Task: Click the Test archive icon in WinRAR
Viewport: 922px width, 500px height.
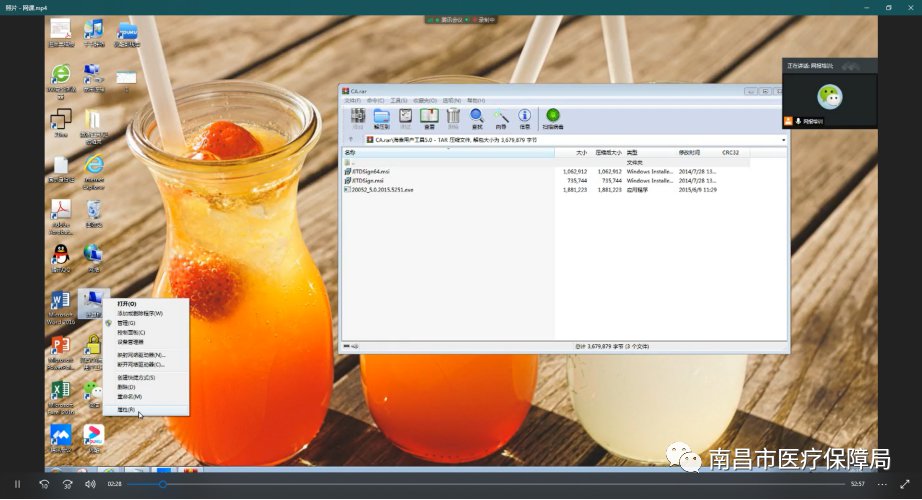Action: [x=405, y=119]
